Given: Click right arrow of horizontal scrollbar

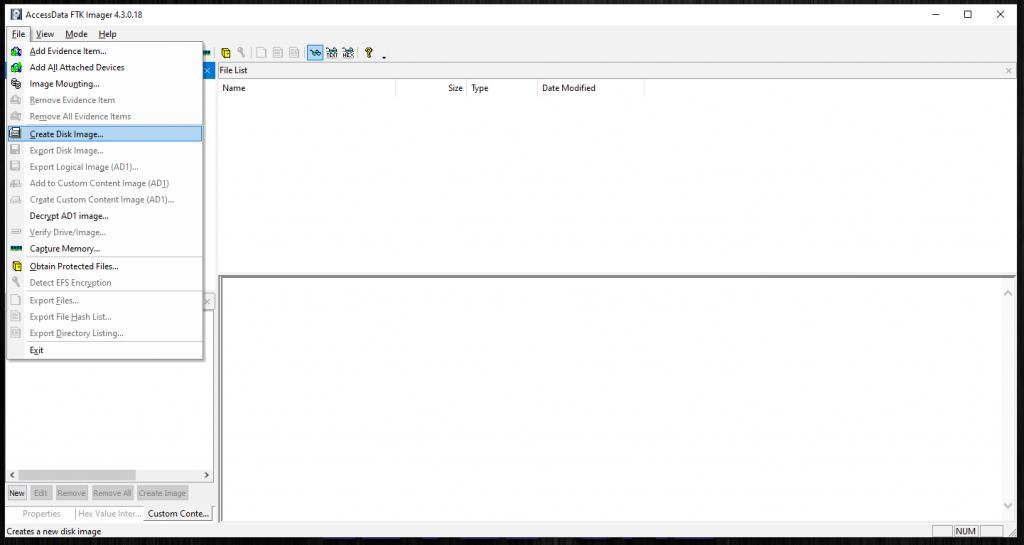Looking at the screenshot, I should coord(206,475).
